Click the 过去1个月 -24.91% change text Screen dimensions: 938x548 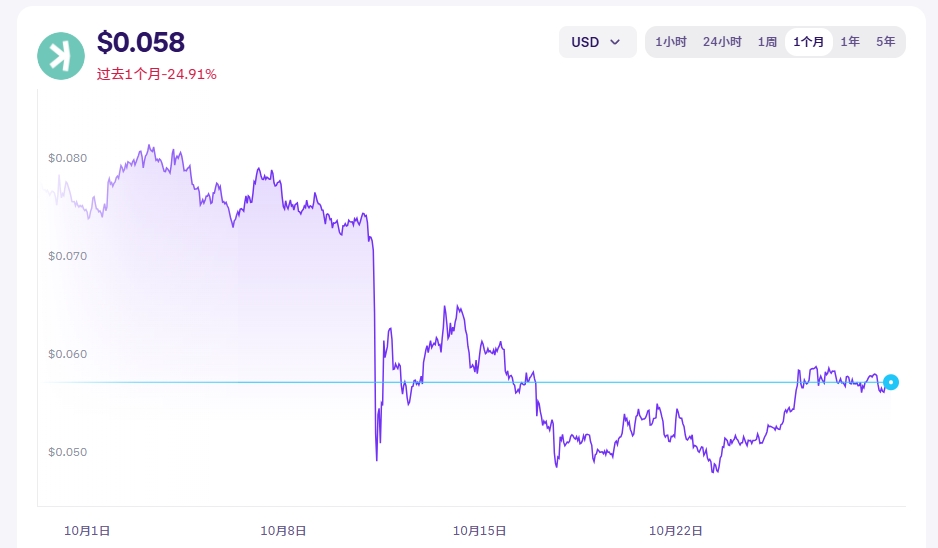157,74
